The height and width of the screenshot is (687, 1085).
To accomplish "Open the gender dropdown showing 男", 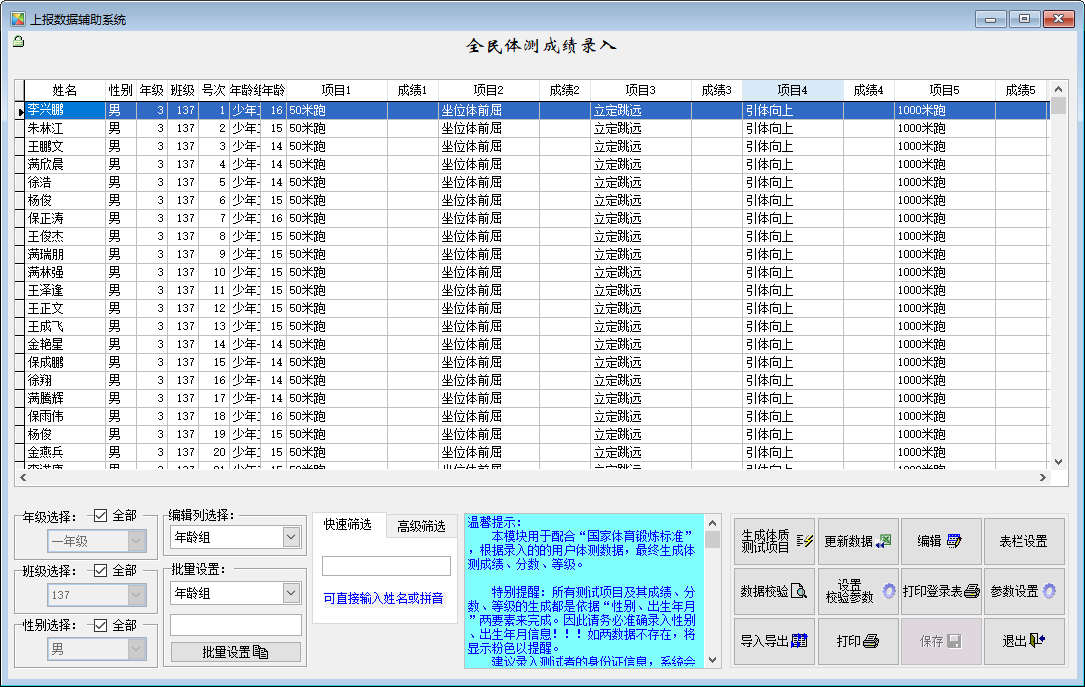I will coord(97,650).
